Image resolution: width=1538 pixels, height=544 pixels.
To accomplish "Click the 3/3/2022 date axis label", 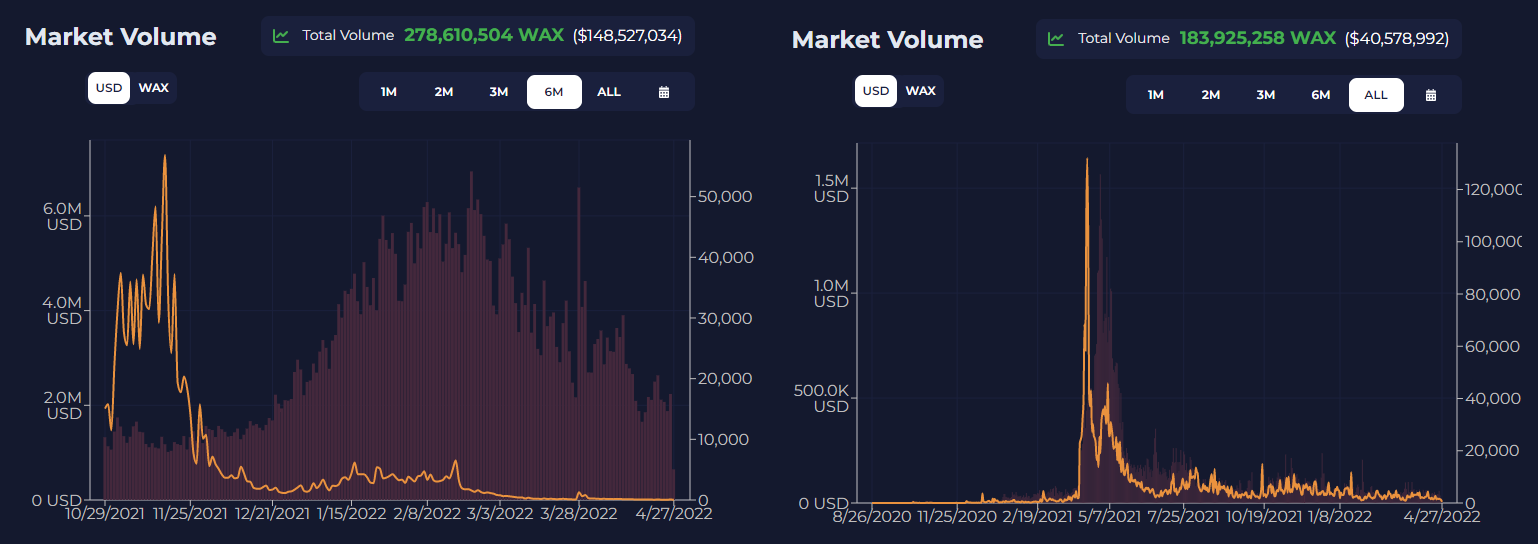I will click(500, 513).
